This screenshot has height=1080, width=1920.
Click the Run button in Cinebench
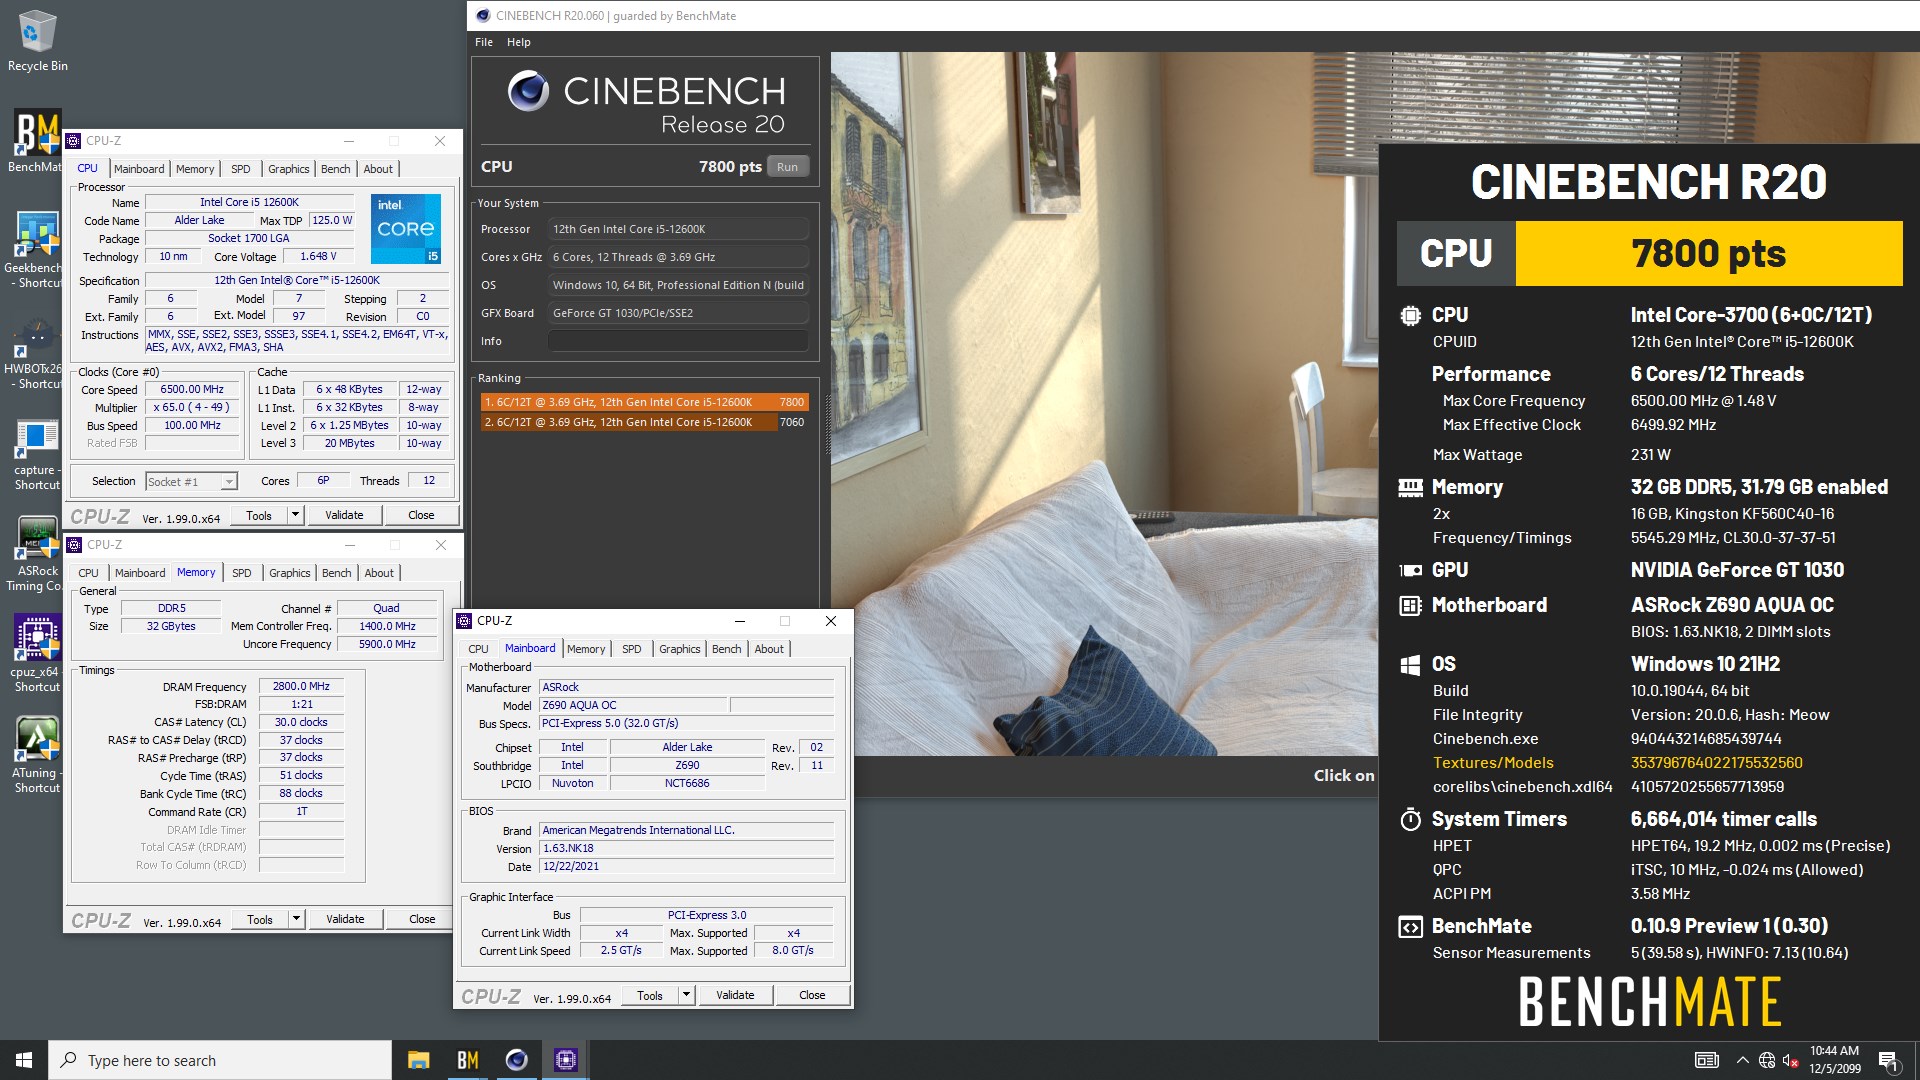tap(788, 167)
